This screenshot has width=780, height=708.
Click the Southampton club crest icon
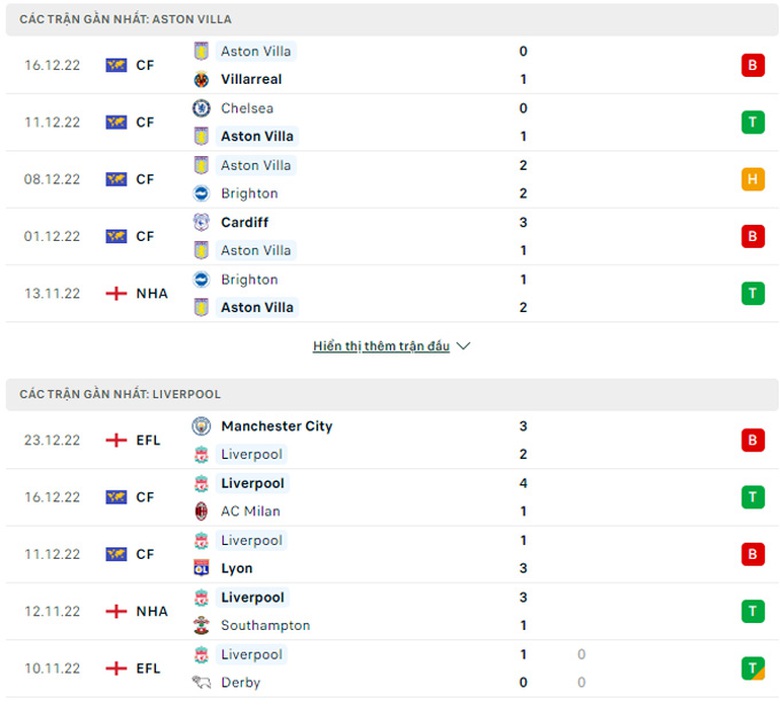click(x=201, y=625)
